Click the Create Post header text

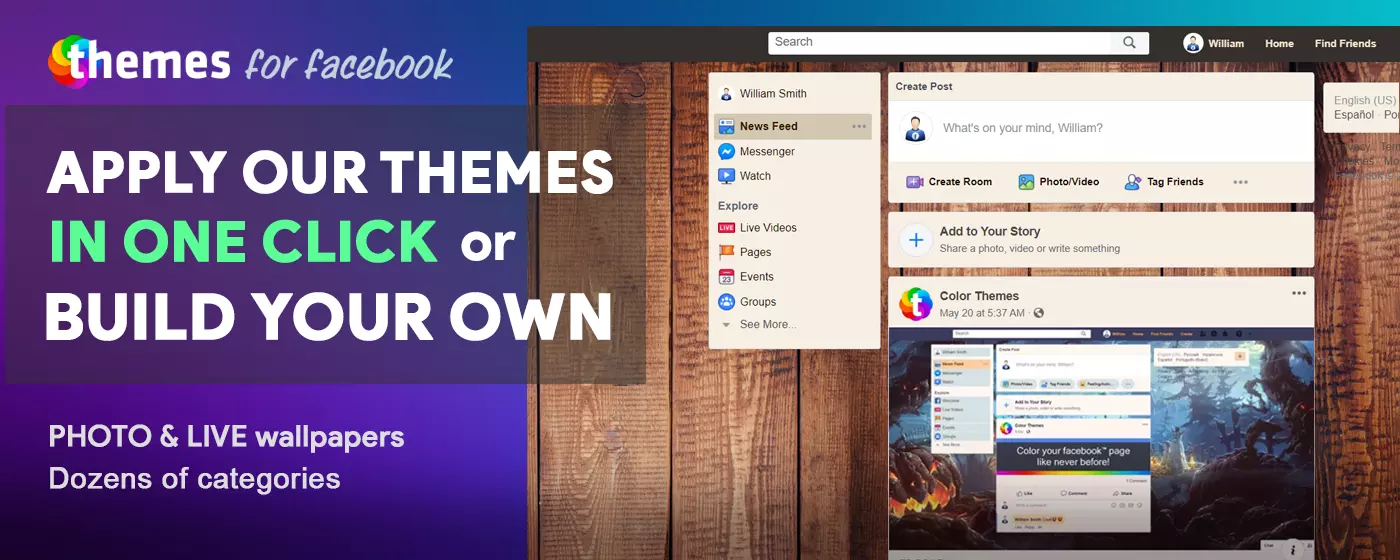pos(924,87)
